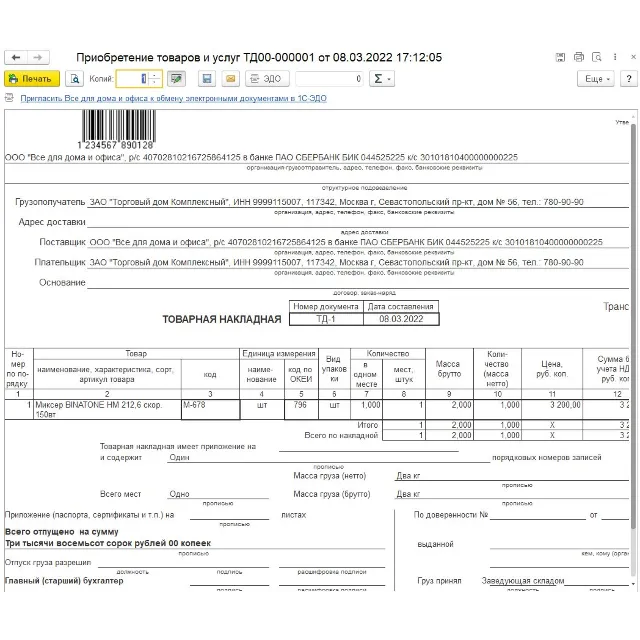Viewport: 640px width, 640px height.
Task: Click the save-to-disk icon in the title bar
Action: [x=560, y=58]
